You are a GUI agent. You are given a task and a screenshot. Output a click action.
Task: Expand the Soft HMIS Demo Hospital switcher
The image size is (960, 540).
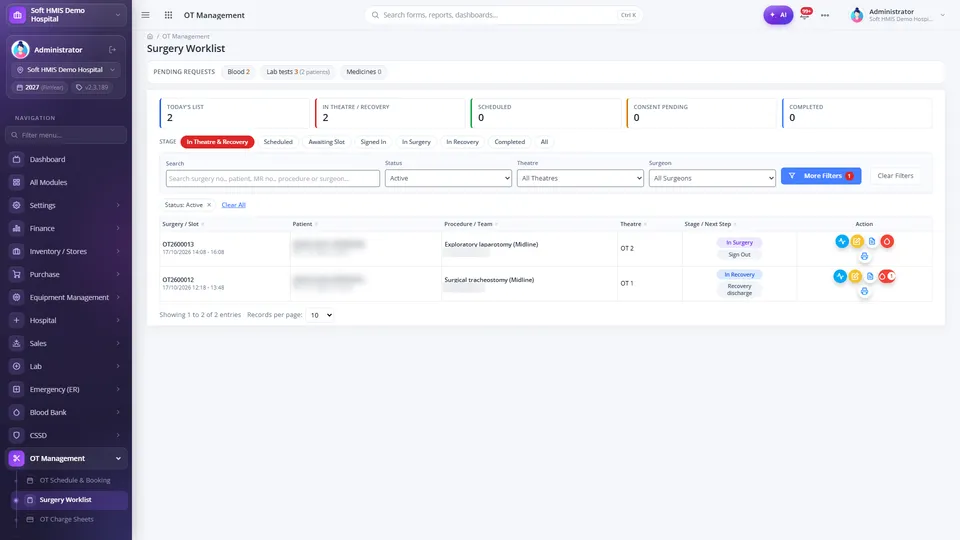click(66, 15)
